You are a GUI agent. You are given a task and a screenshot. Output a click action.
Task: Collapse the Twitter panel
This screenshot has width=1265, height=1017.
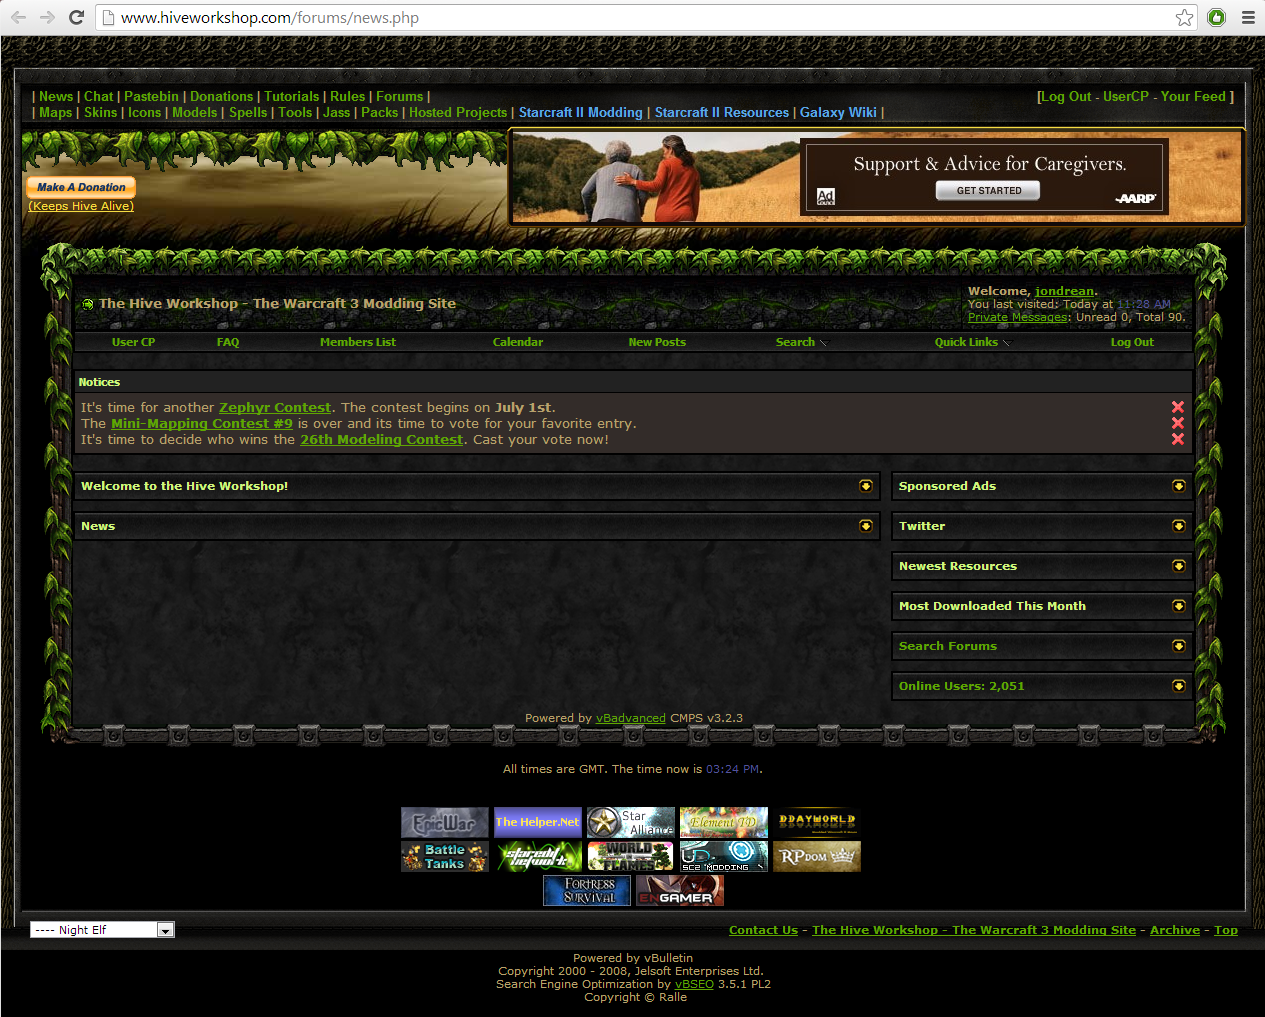coord(1179,526)
